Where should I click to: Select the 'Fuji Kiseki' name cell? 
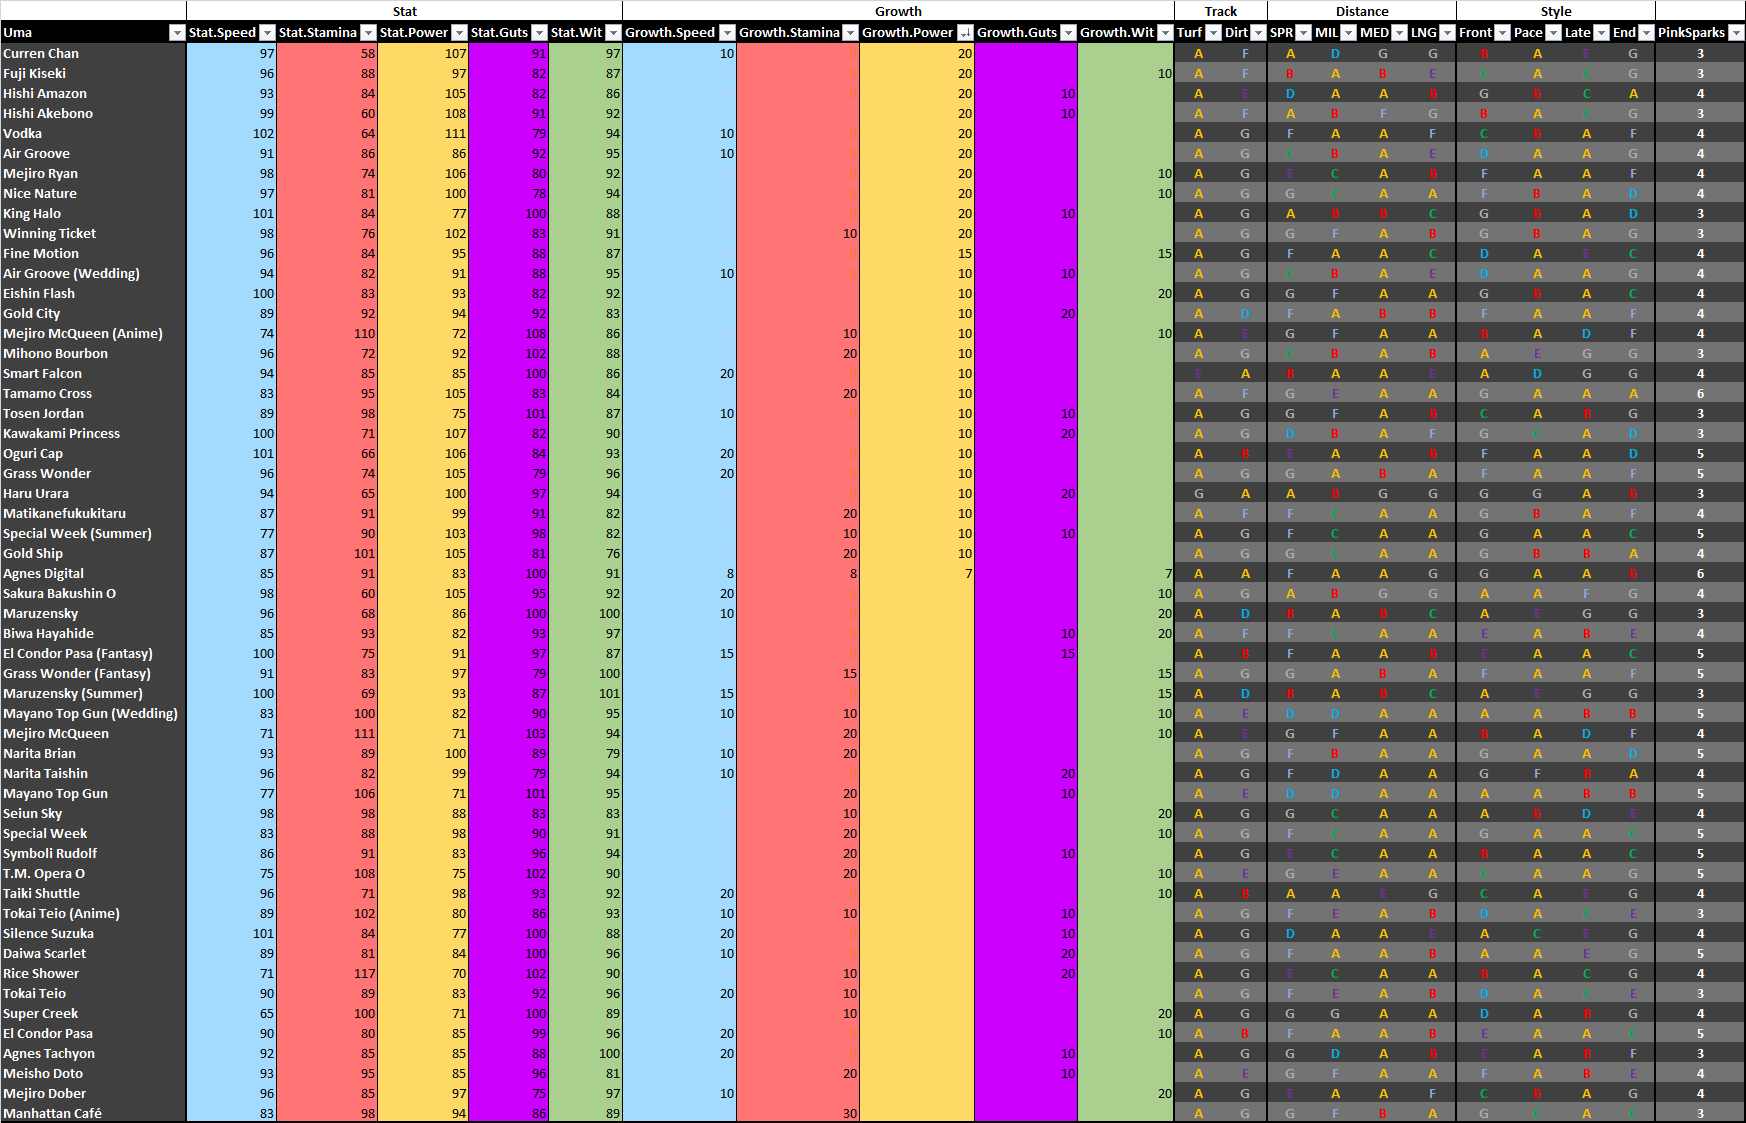[93, 73]
